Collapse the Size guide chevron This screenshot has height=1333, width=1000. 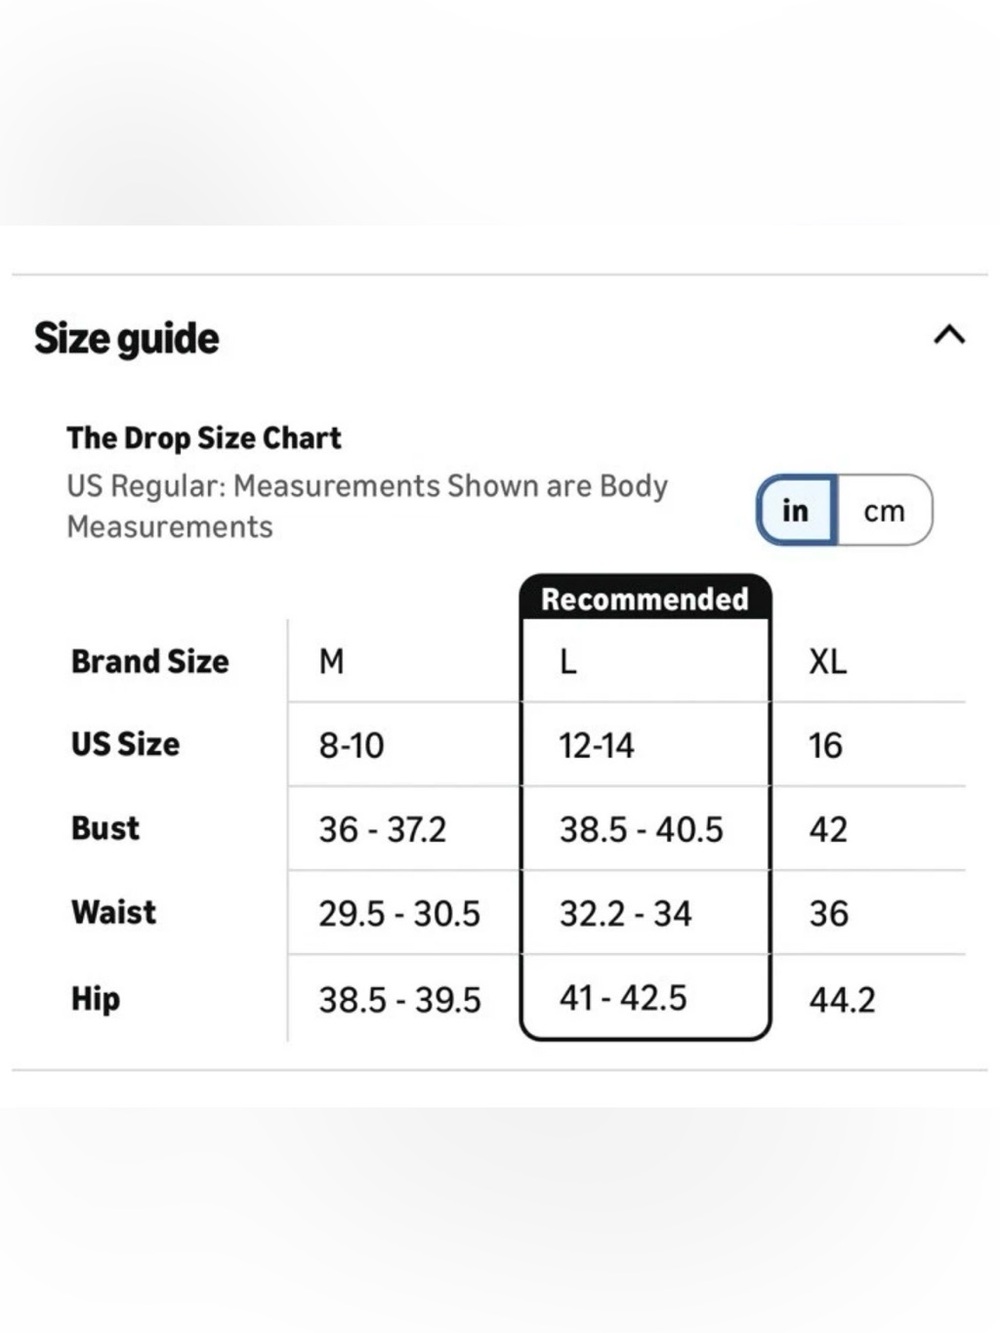[949, 335]
